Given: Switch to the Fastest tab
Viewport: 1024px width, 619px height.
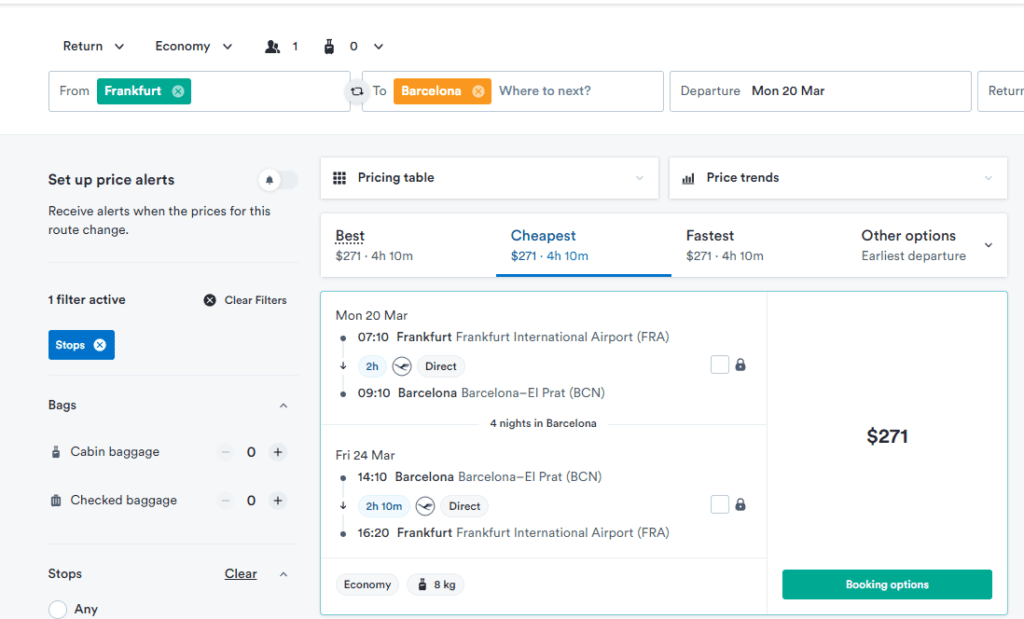Looking at the screenshot, I should tap(710, 245).
